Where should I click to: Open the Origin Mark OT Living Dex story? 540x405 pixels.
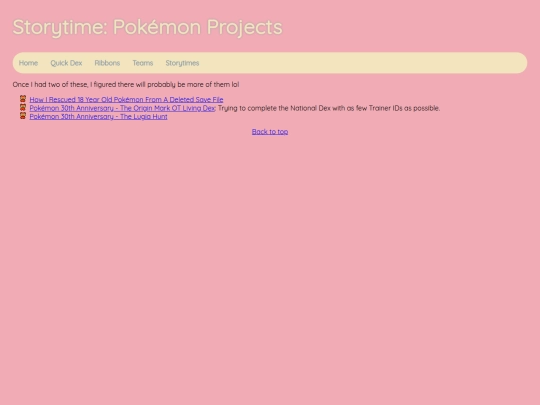pyautogui.click(x=122, y=108)
